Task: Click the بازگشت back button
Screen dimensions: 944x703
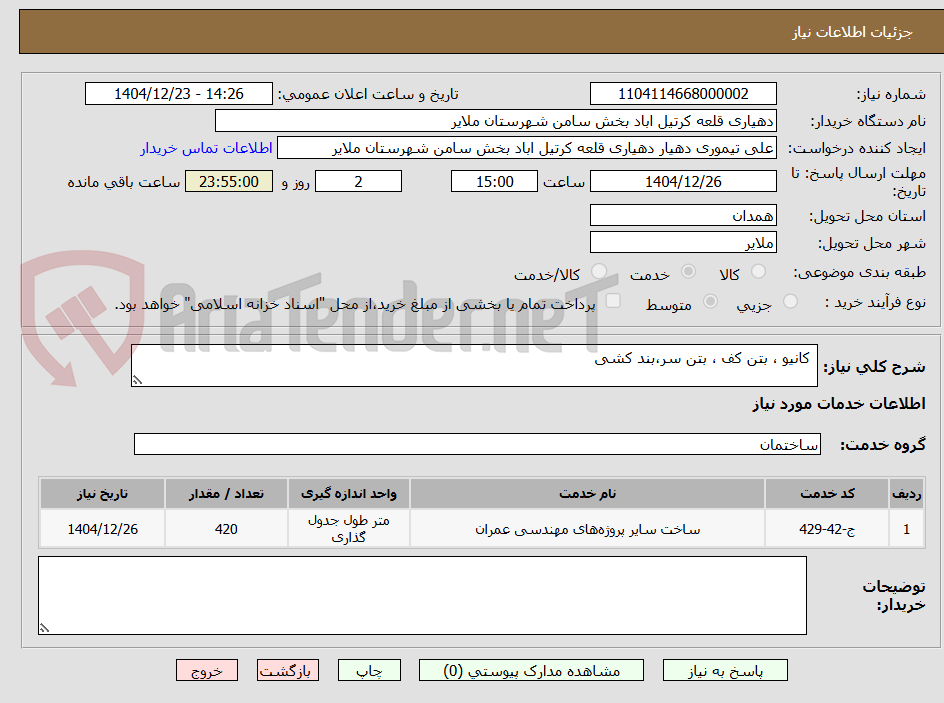Action: click(x=288, y=670)
